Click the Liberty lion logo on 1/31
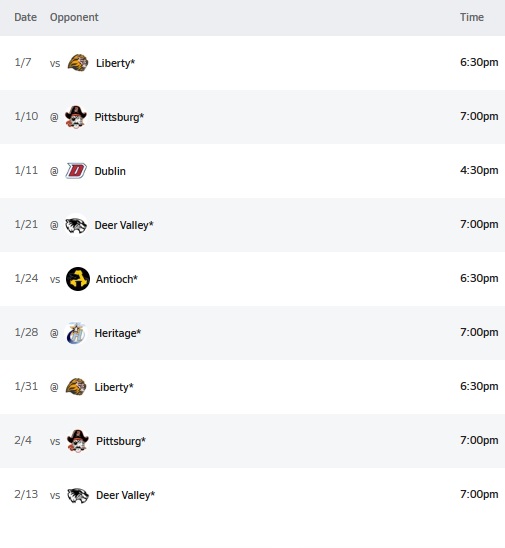505x548 pixels. (76, 387)
